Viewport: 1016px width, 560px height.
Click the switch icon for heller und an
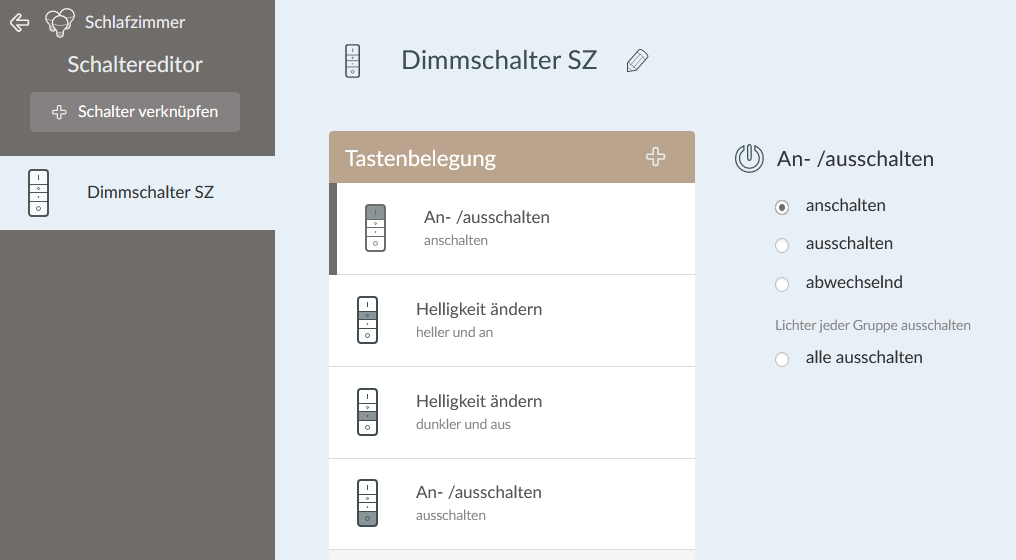click(x=367, y=320)
